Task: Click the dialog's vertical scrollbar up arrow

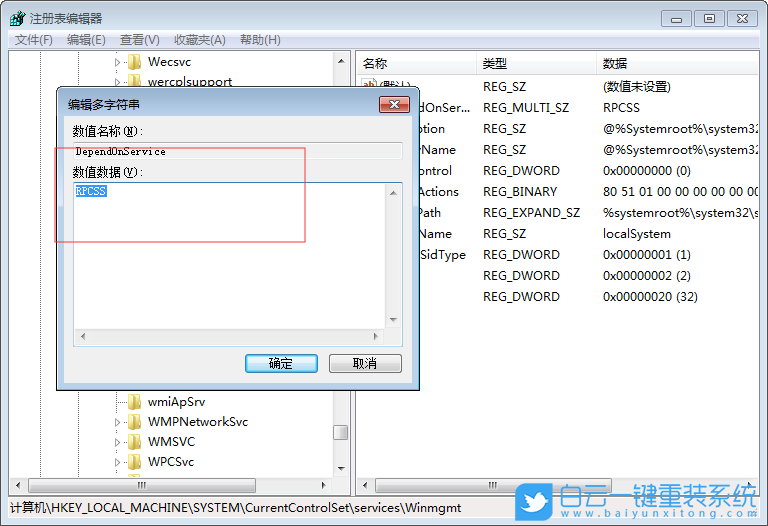Action: [393, 193]
